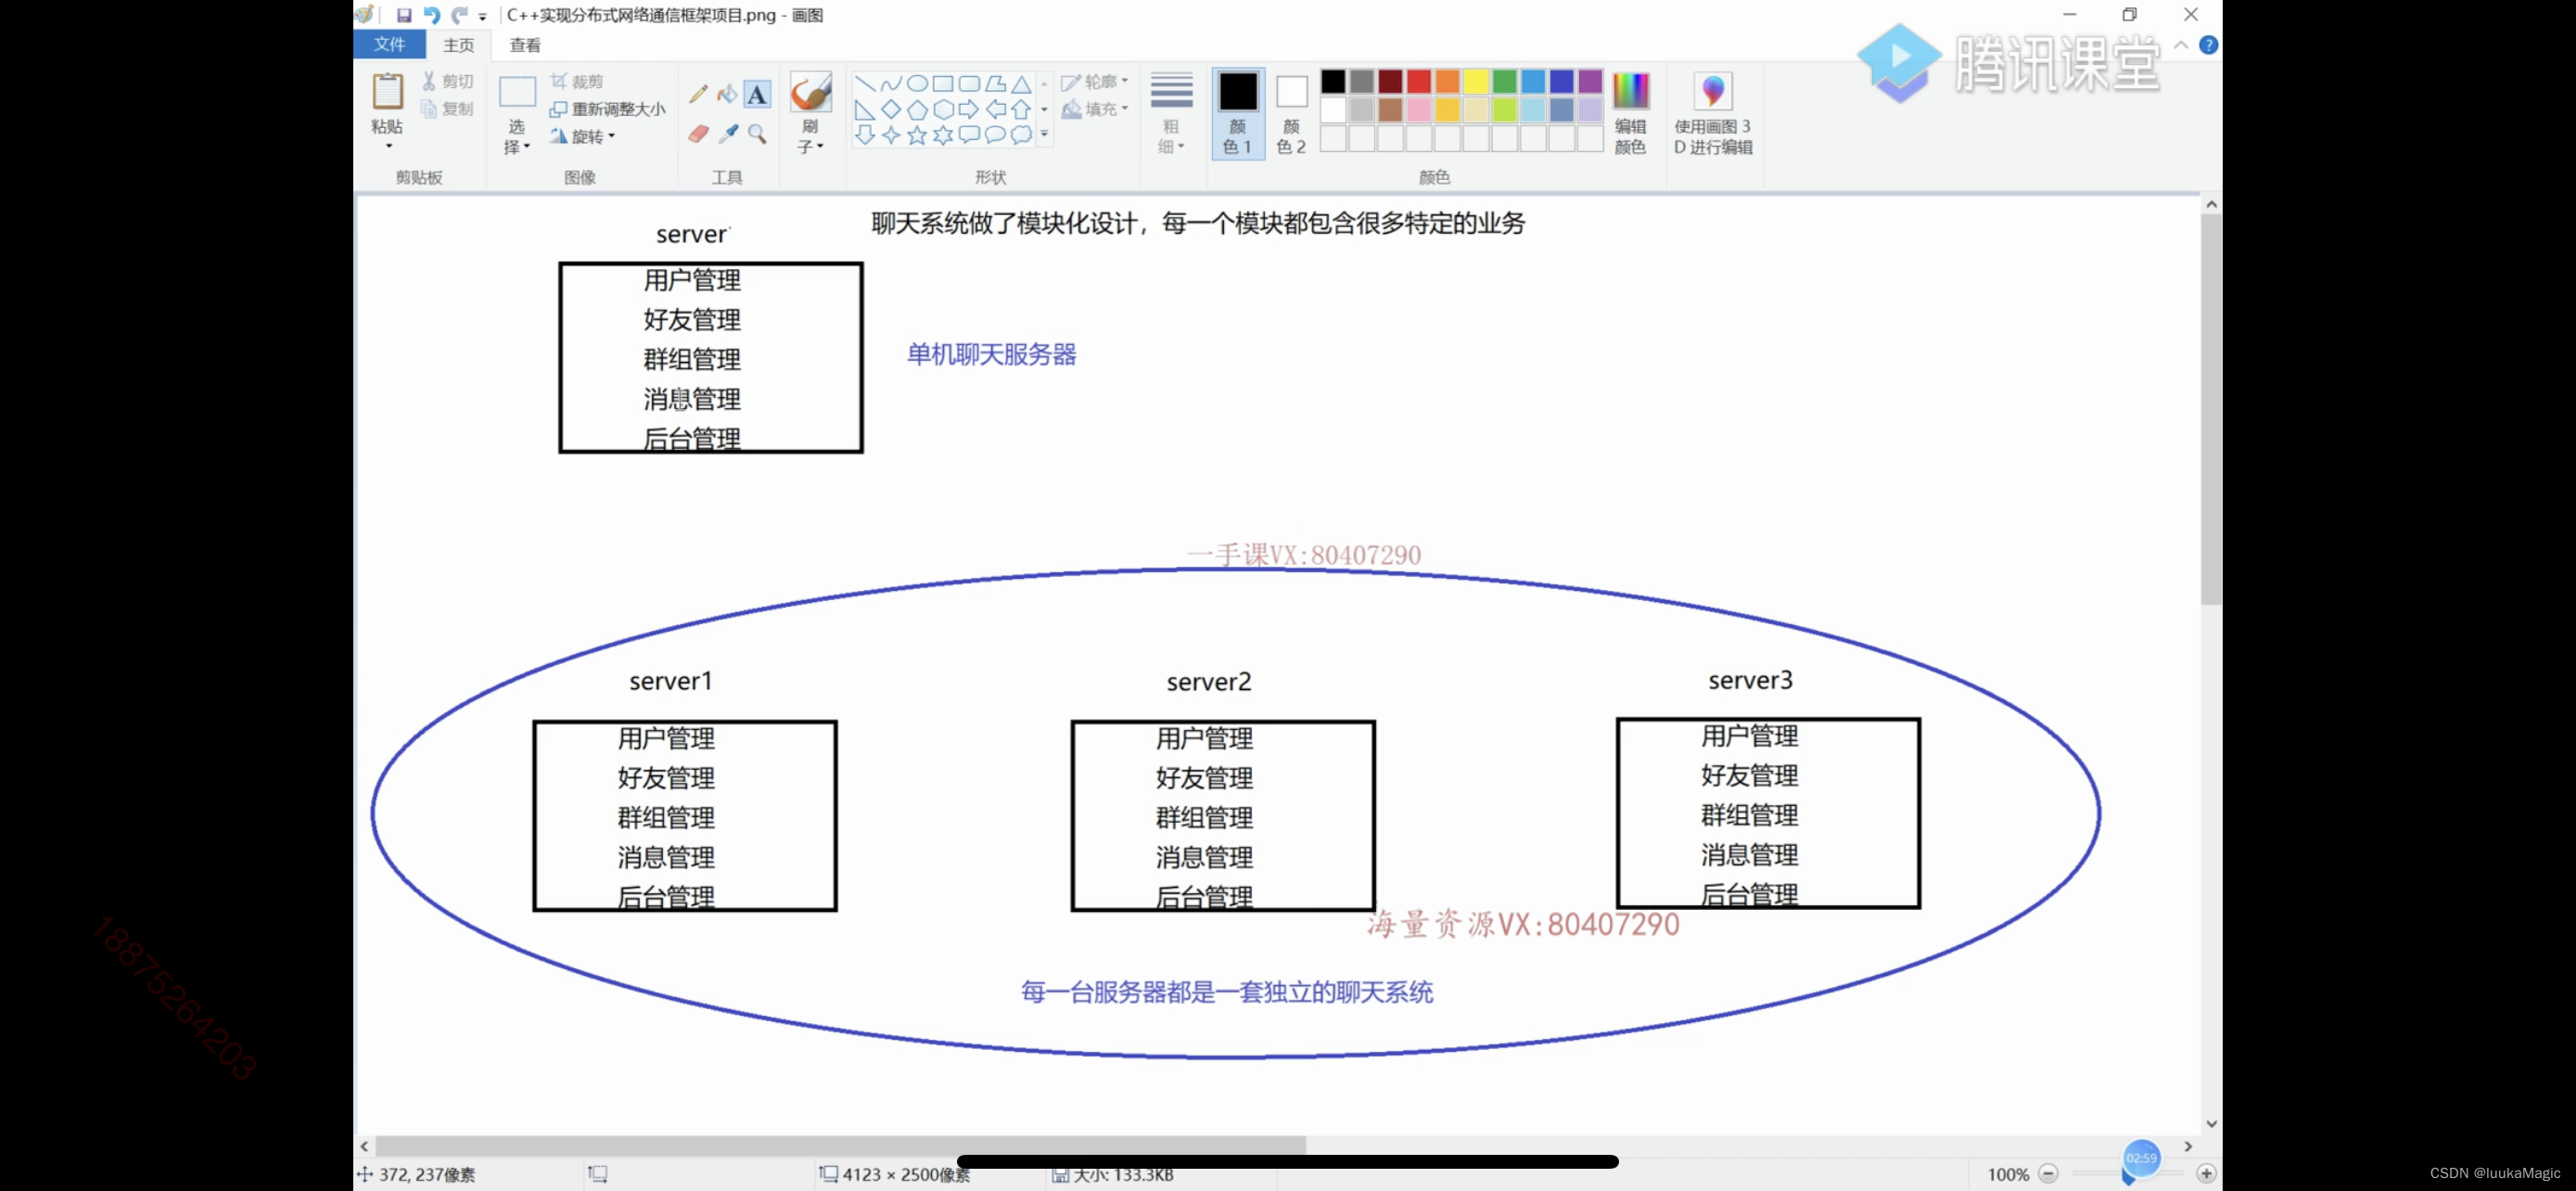The height and width of the screenshot is (1191, 2576).
Task: Click the Brushes tool icon
Action: tap(810, 92)
